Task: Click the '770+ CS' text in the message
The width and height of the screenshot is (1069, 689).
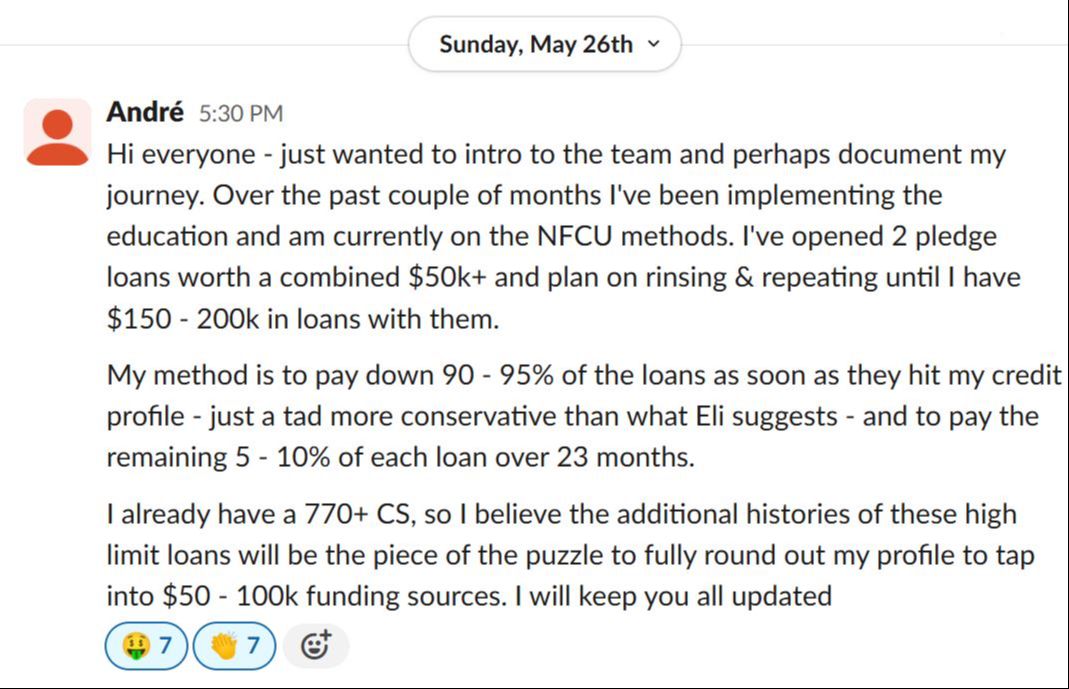Action: [296, 515]
